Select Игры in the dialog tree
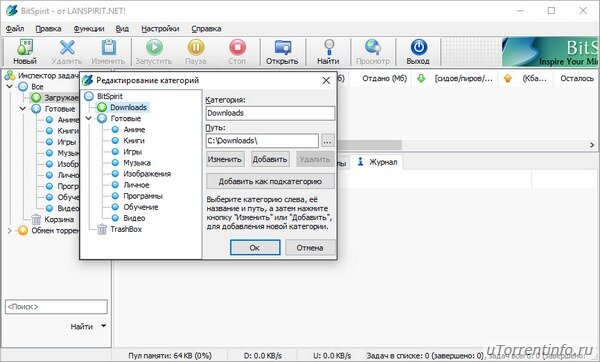Viewport: 600px width, 362px height. (132, 152)
